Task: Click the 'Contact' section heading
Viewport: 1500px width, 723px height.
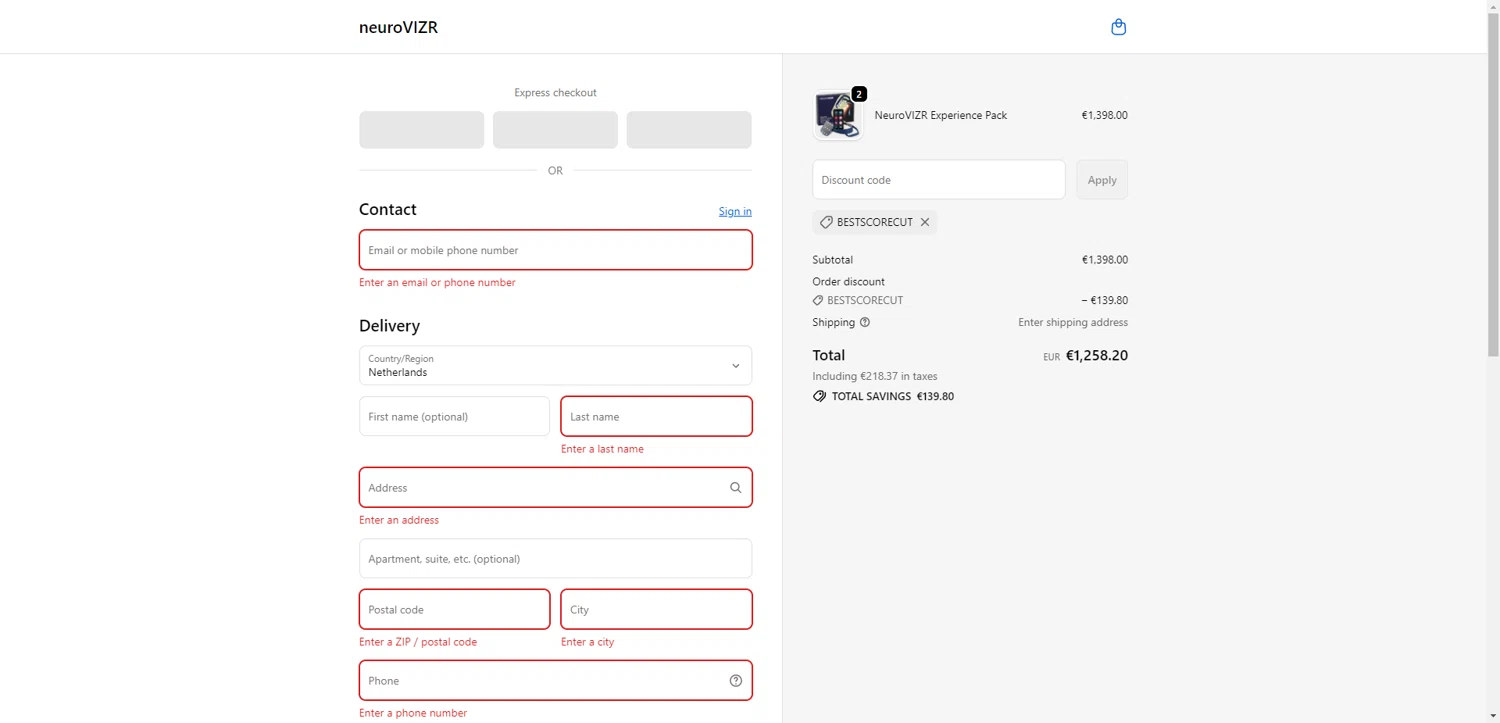Action: [x=387, y=209]
